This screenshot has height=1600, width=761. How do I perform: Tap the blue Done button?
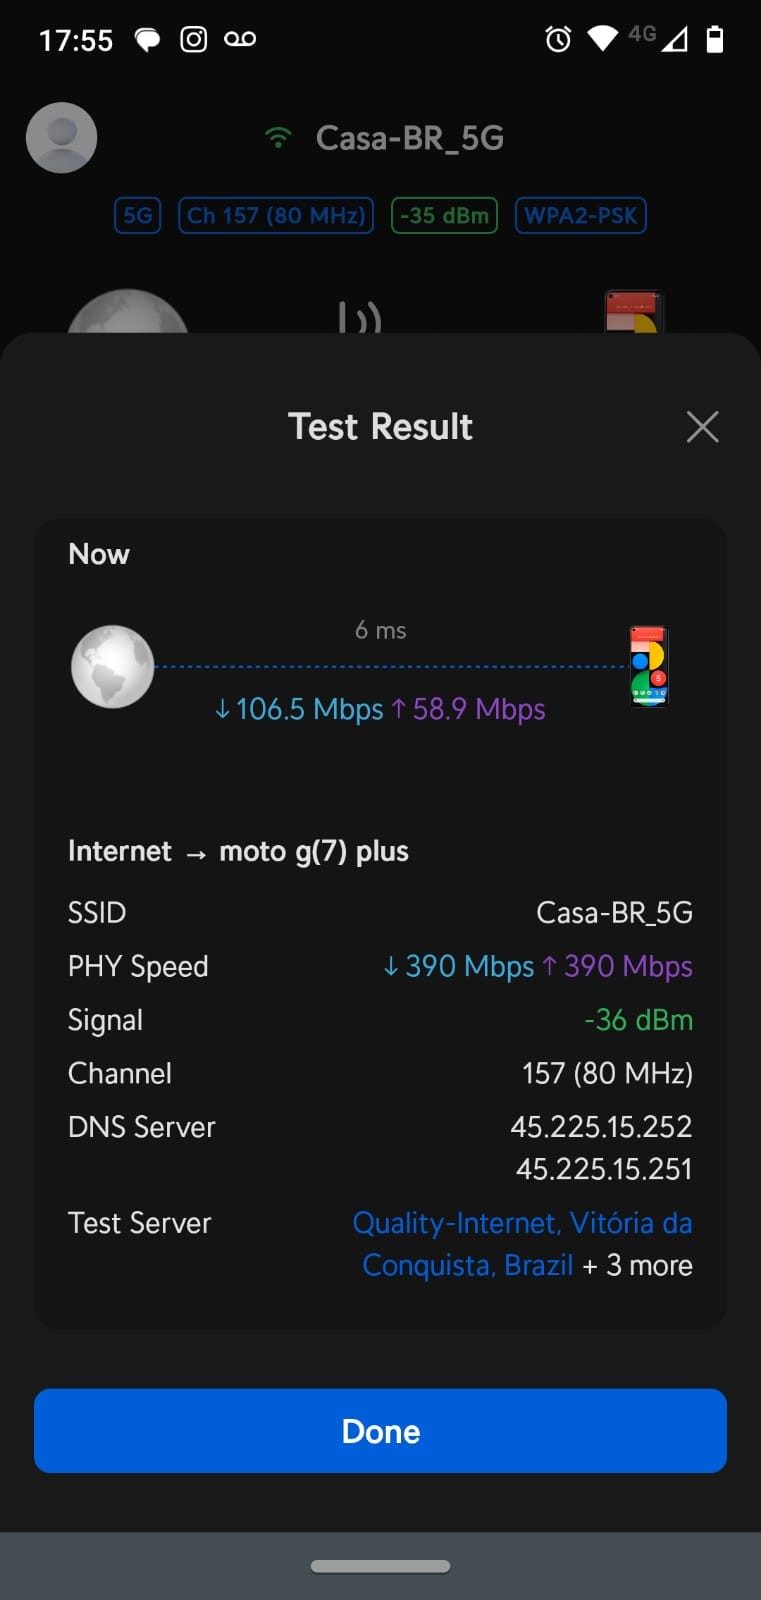(380, 1430)
